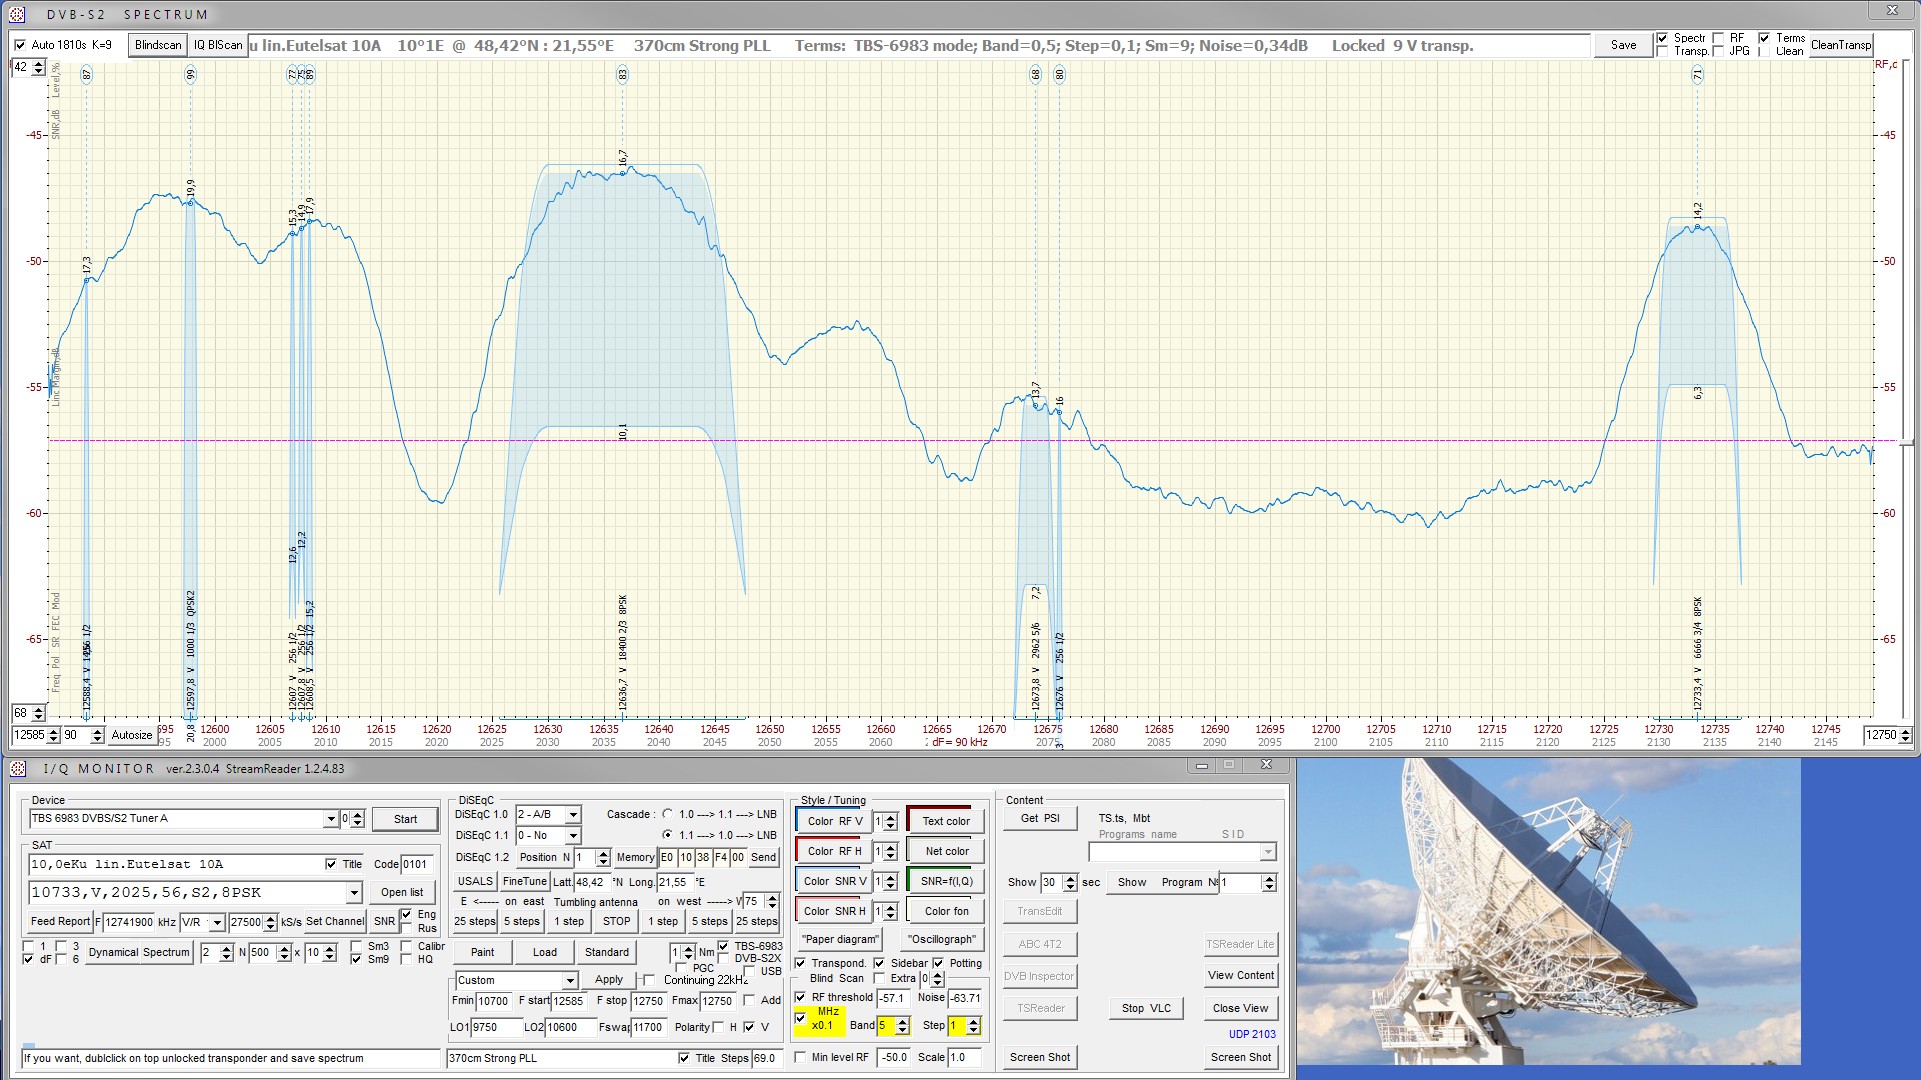Open the Color fon picker
The width and height of the screenshot is (1921, 1080).
946,911
